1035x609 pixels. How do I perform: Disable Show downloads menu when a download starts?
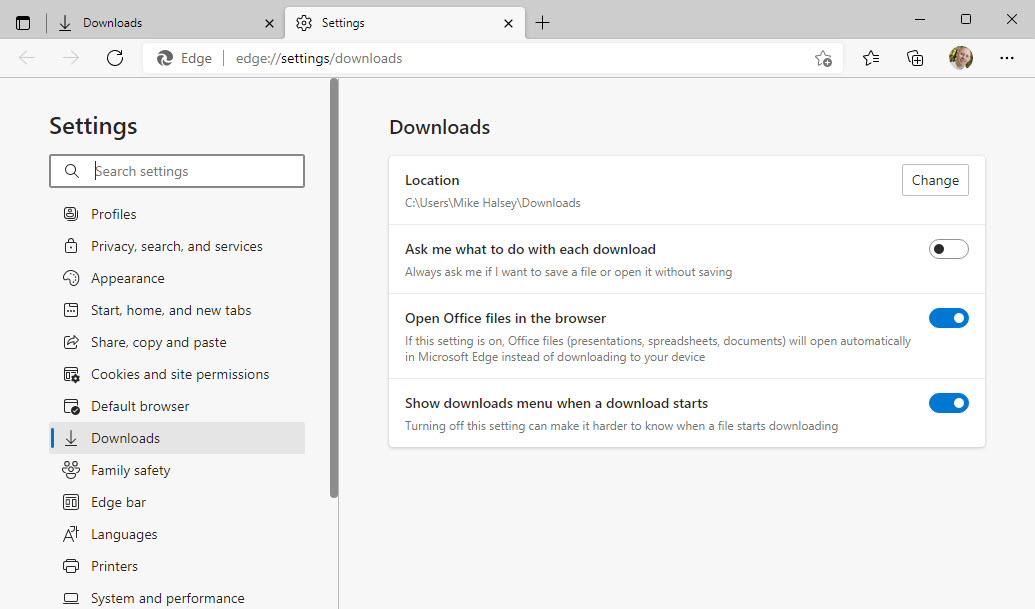coord(948,403)
